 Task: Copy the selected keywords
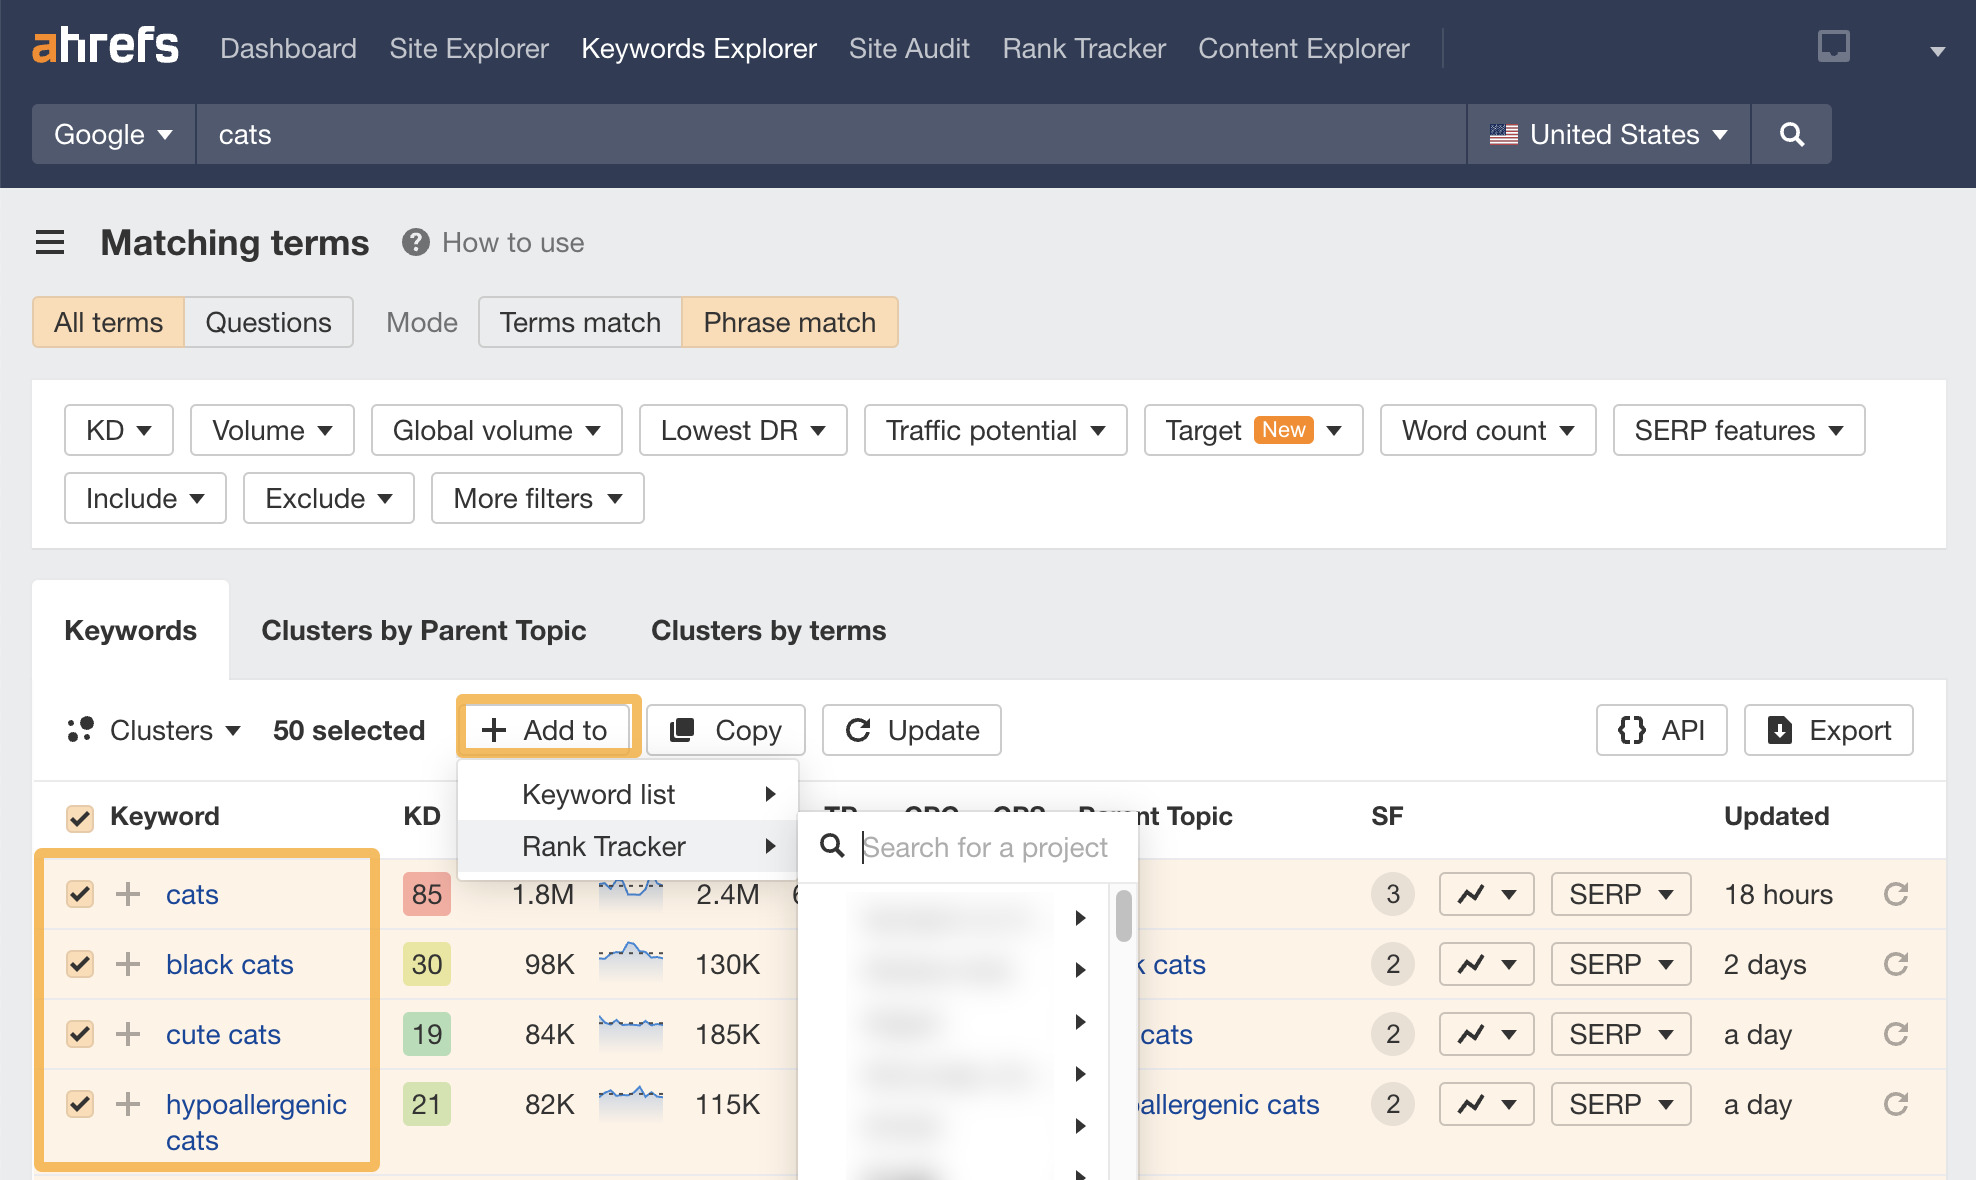(725, 730)
